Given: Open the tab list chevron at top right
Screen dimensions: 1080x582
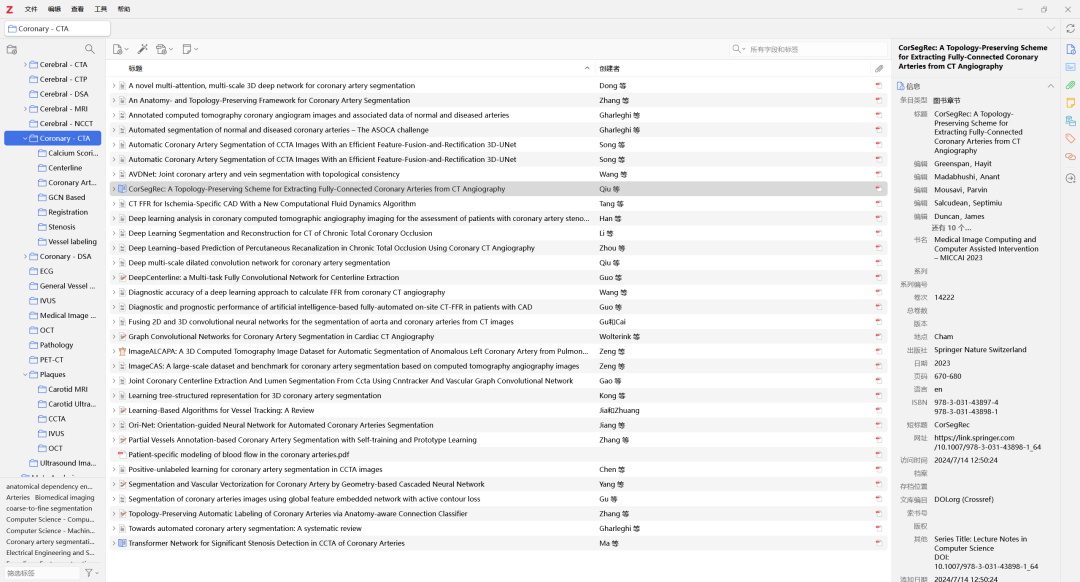Looking at the screenshot, I should tap(1051, 29).
